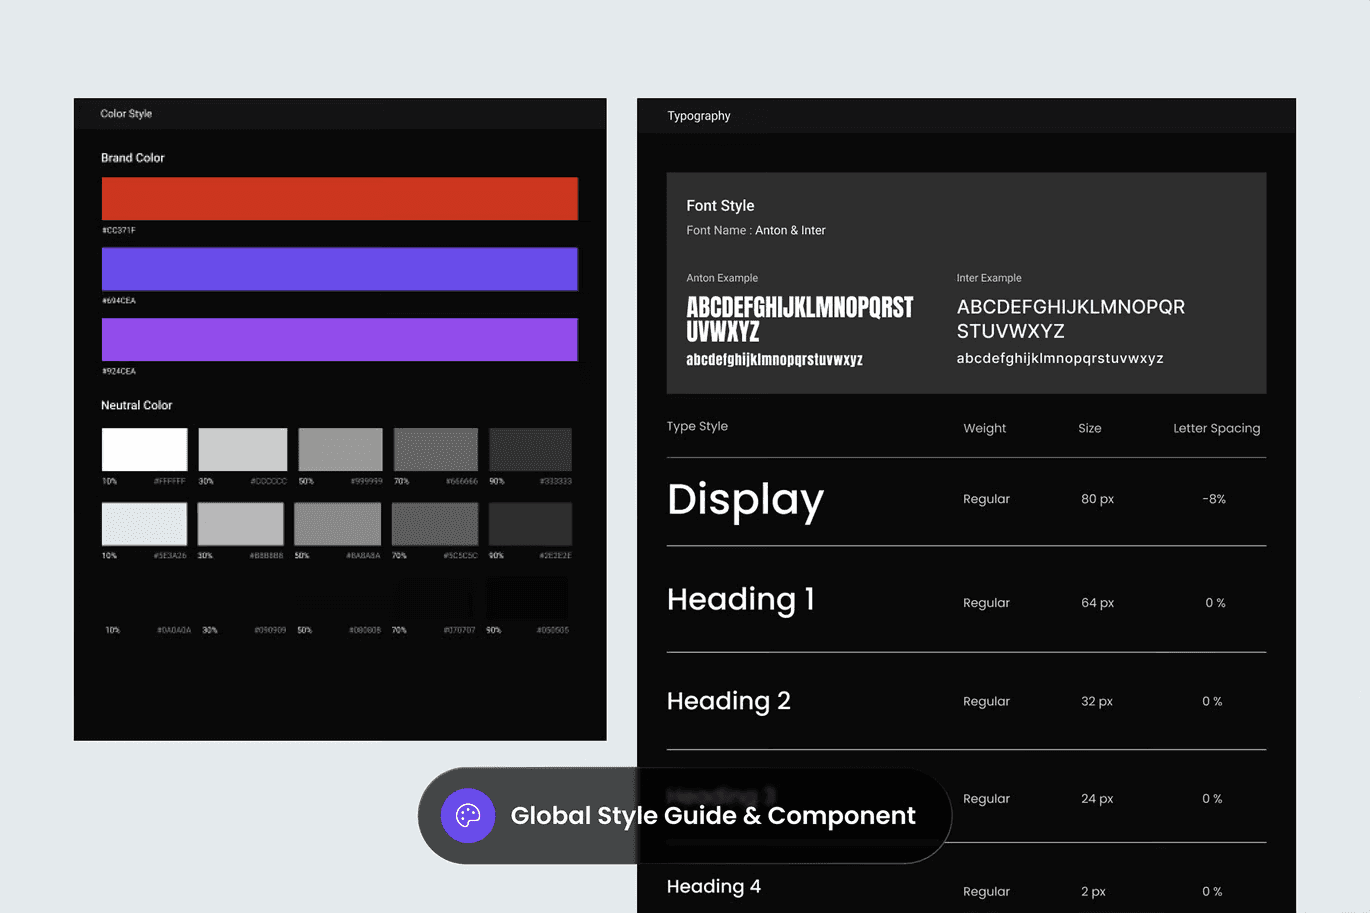This screenshot has width=1370, height=913.
Task: Click the #090909 hex label
Action: [x=270, y=630]
